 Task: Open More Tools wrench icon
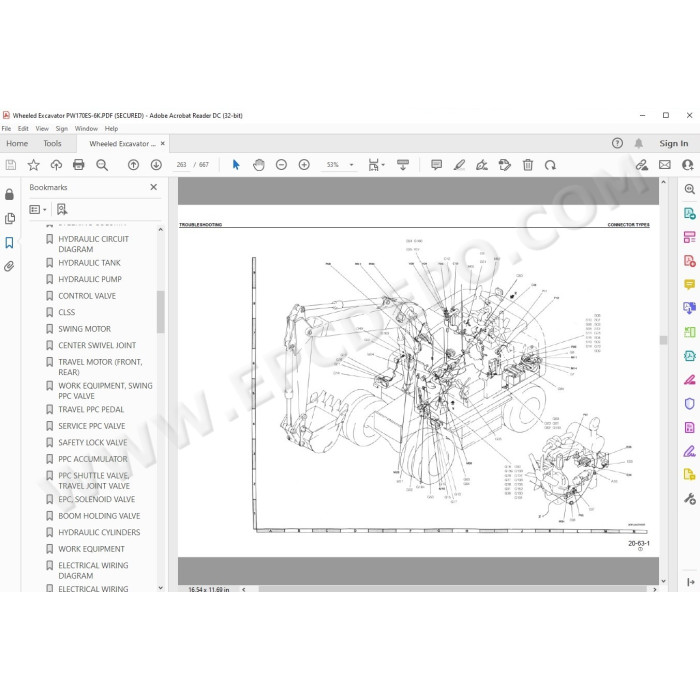point(689,499)
